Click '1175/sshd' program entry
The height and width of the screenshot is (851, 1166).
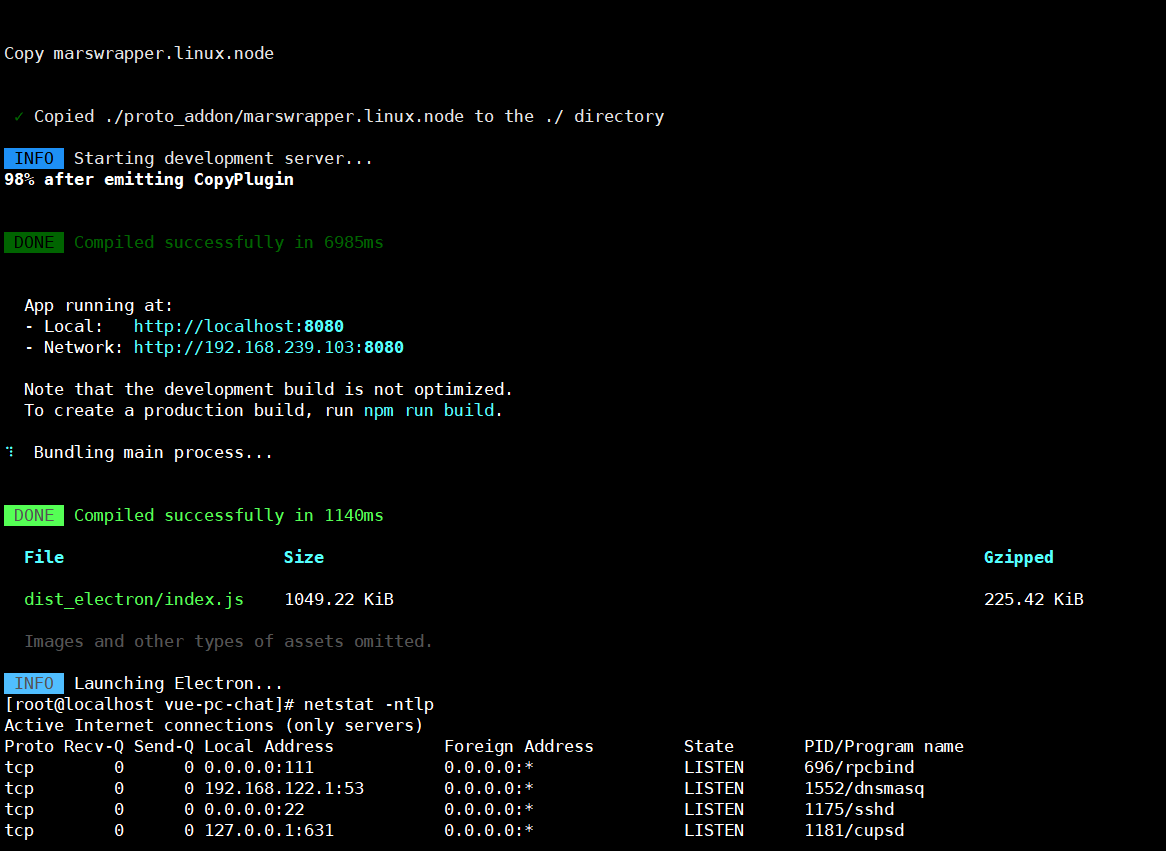(x=848, y=809)
